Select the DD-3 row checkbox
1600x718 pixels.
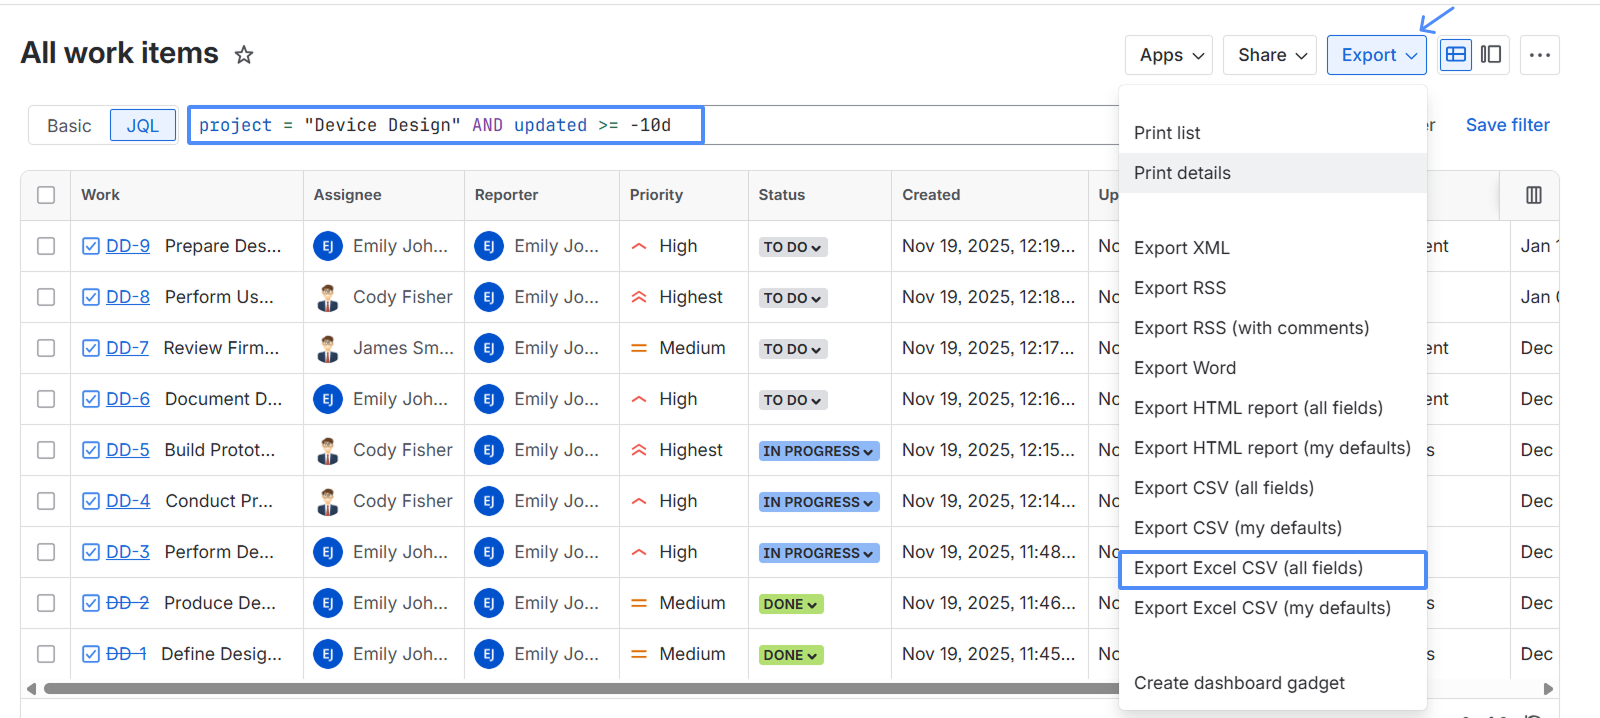[x=46, y=552]
